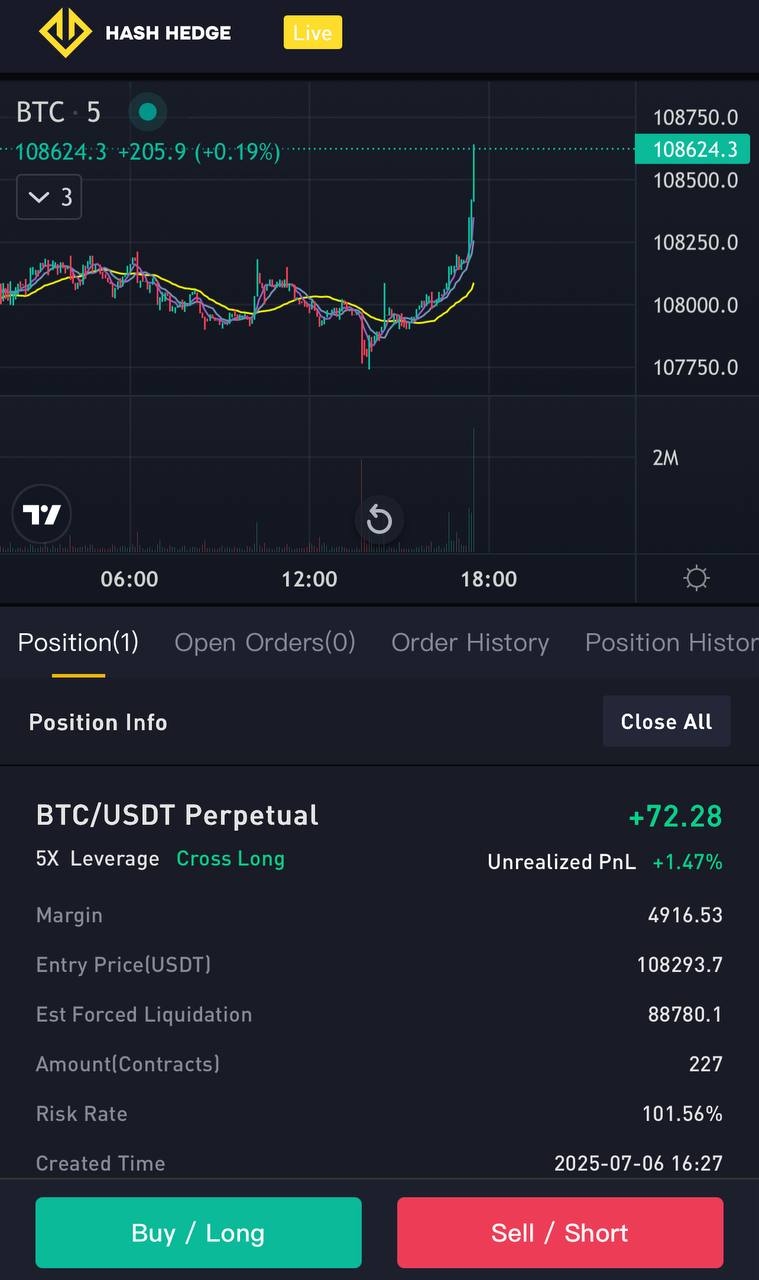The height and width of the screenshot is (1280, 759).
Task: Collapse the indicator legend showing 3
Action: click(49, 197)
